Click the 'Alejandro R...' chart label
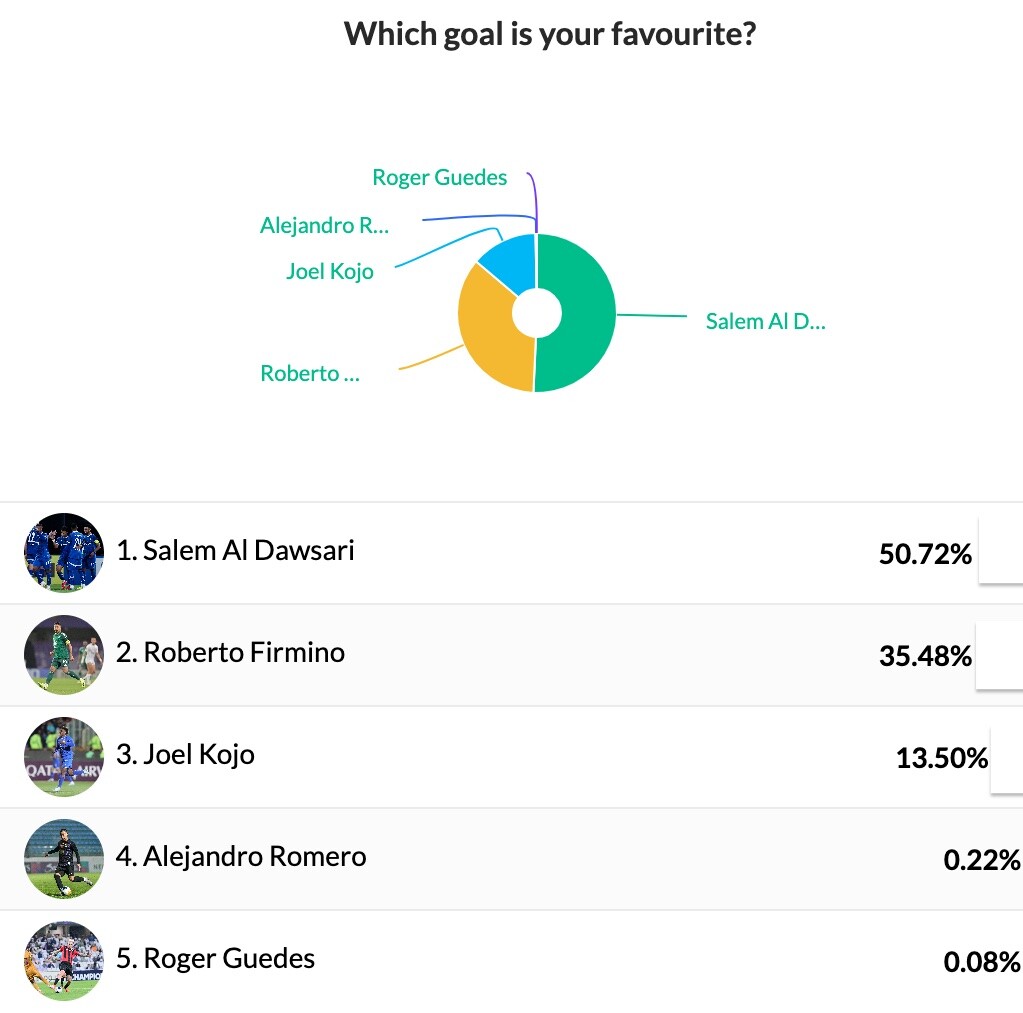The width and height of the screenshot is (1023, 1013). tap(324, 226)
